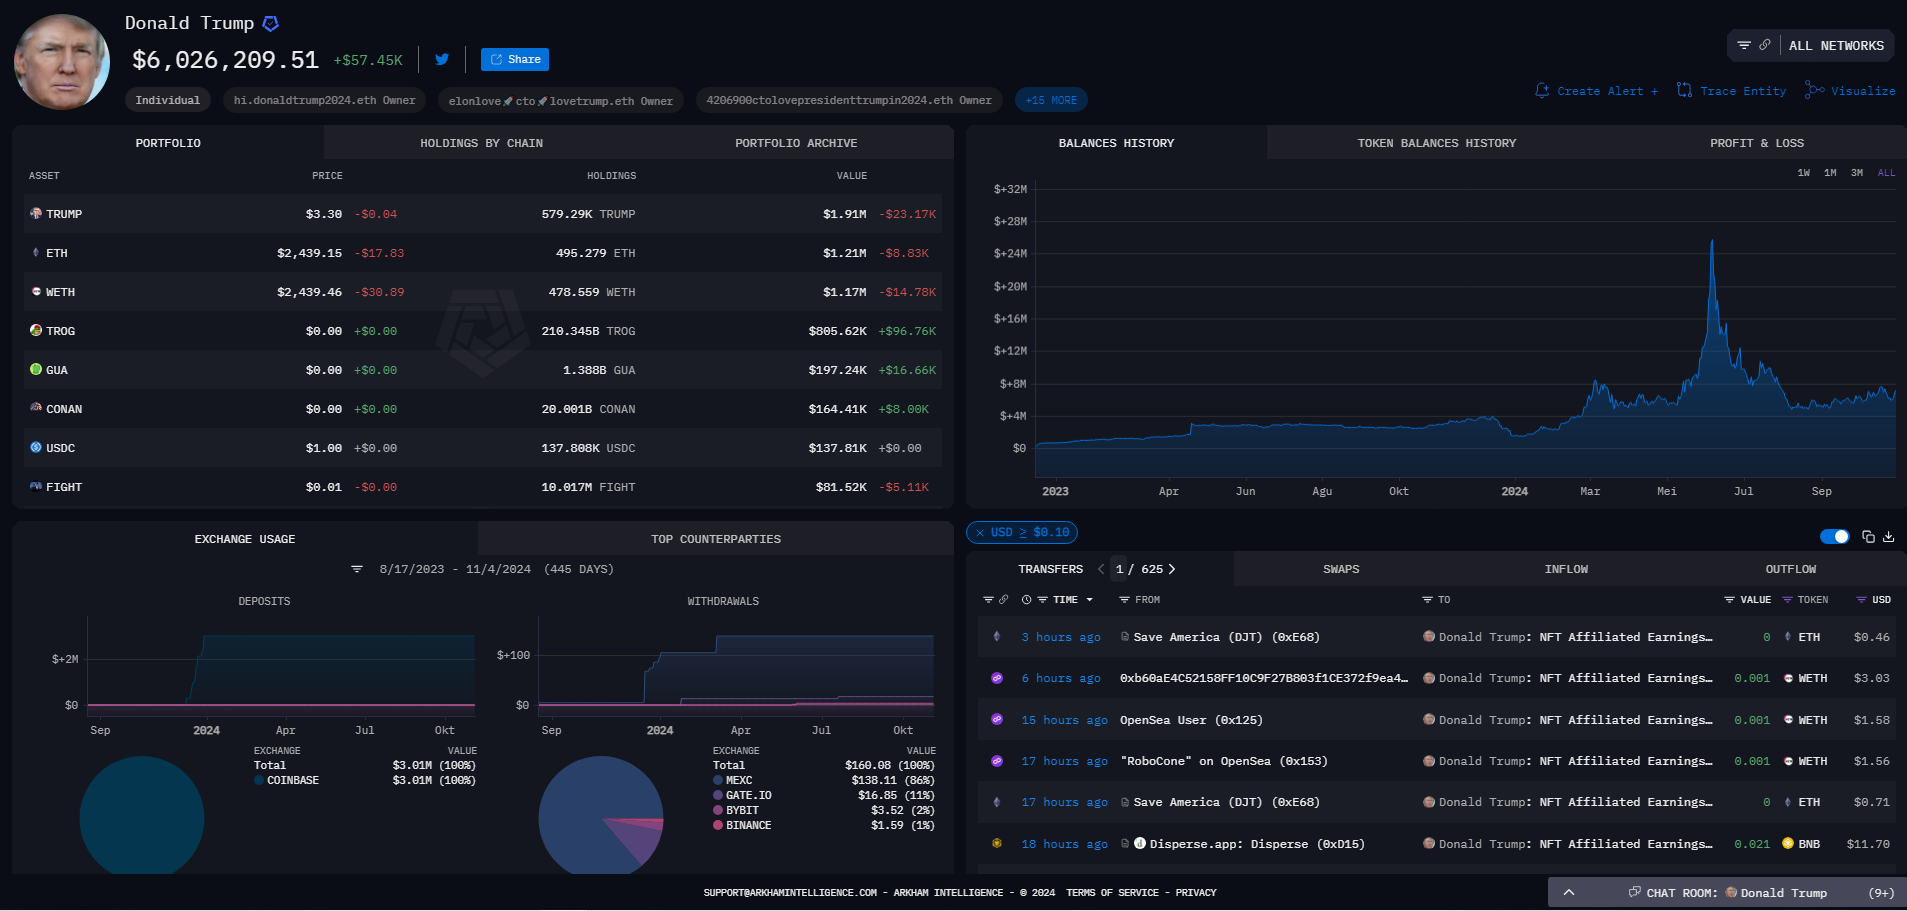Screen dimensions: 1907x911
Task: Click the Share button
Action: (x=514, y=60)
